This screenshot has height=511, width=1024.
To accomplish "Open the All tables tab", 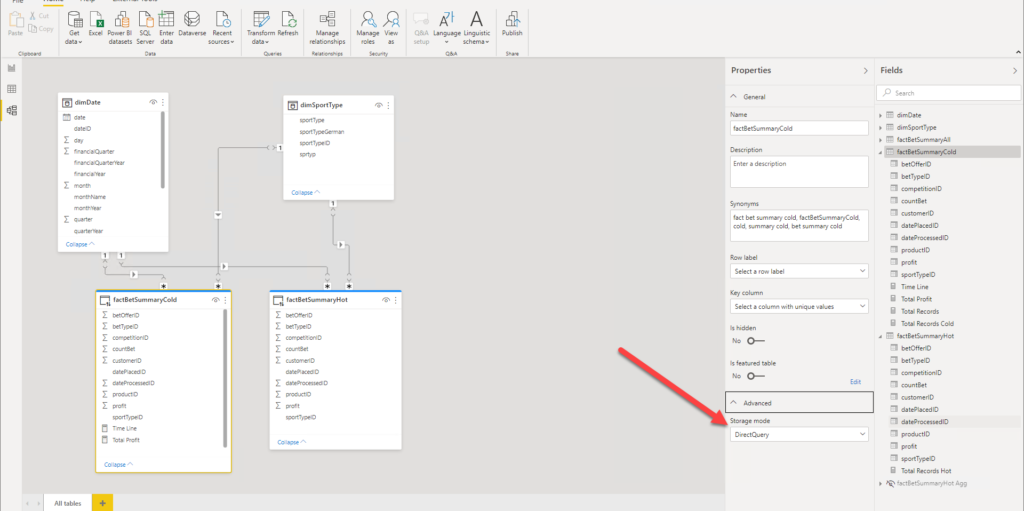I will (x=68, y=503).
